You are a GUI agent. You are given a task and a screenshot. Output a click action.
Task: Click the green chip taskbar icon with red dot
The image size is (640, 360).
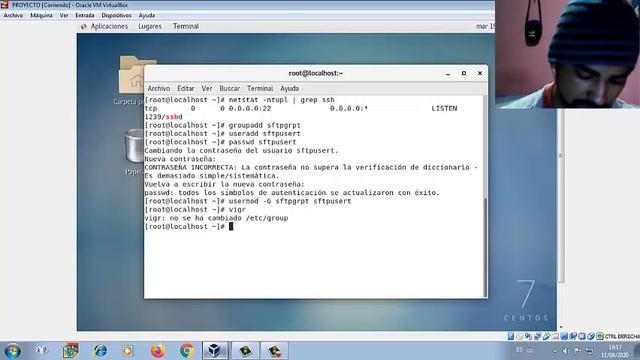coord(274,351)
